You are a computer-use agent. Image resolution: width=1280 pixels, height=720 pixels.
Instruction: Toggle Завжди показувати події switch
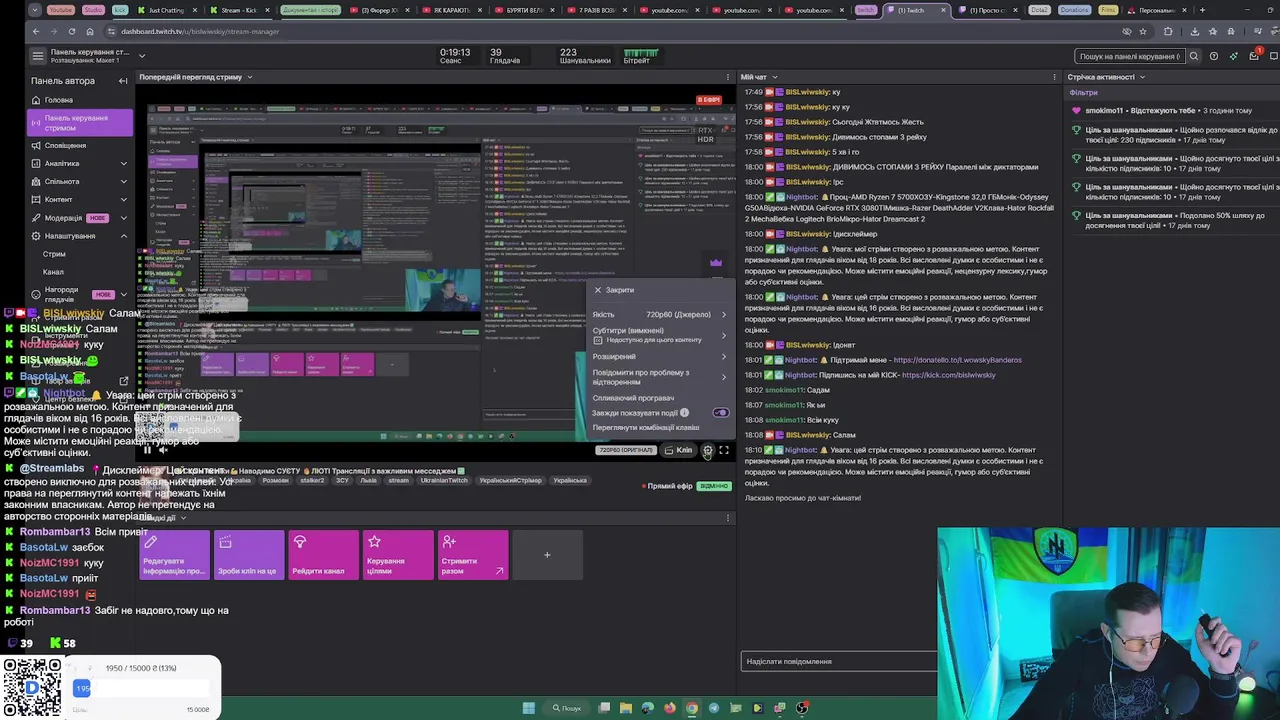click(x=720, y=412)
